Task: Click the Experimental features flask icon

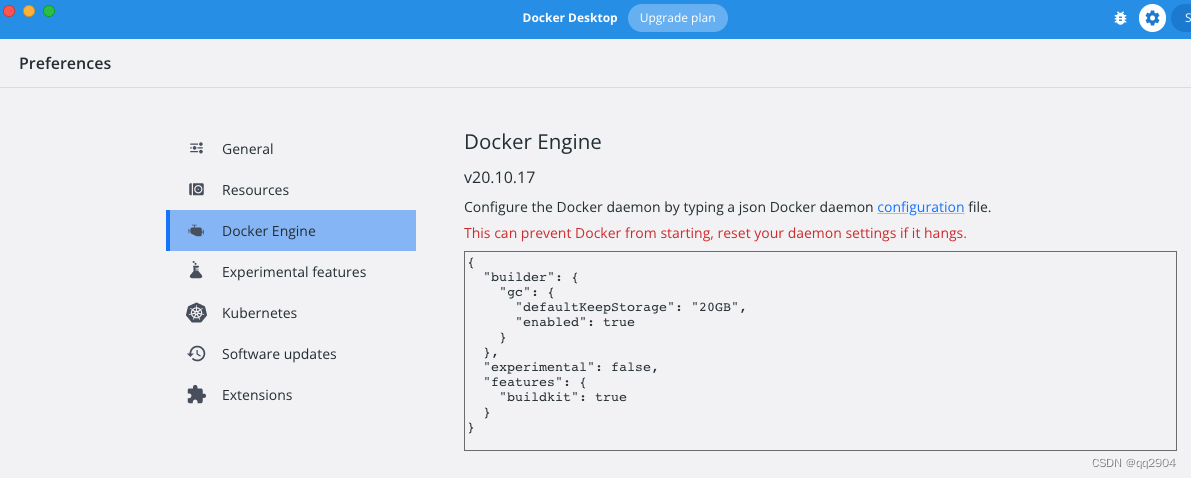Action: 196,271
